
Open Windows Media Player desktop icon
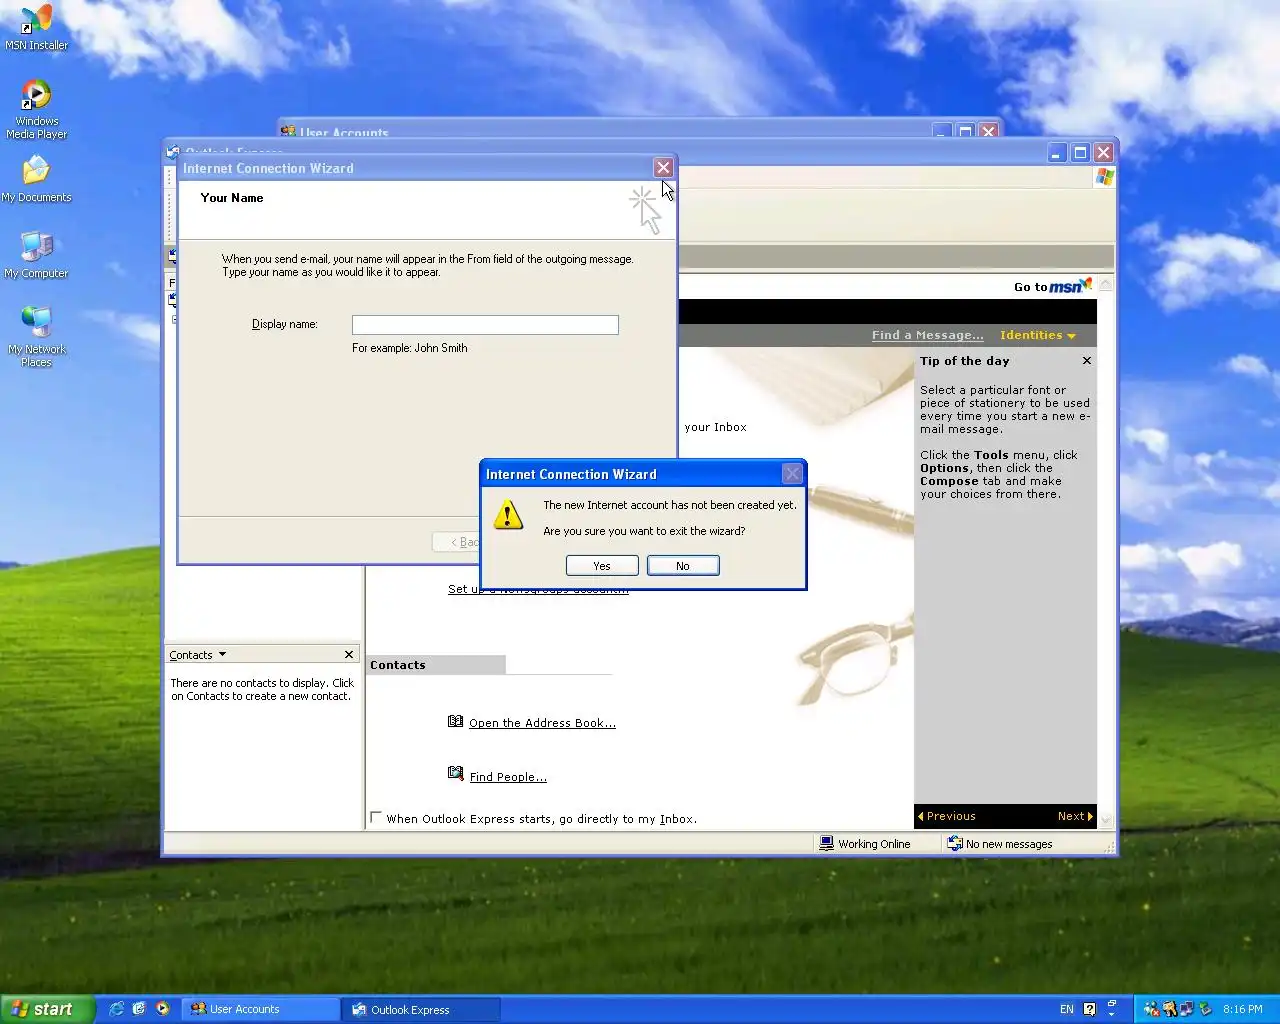pos(36,108)
